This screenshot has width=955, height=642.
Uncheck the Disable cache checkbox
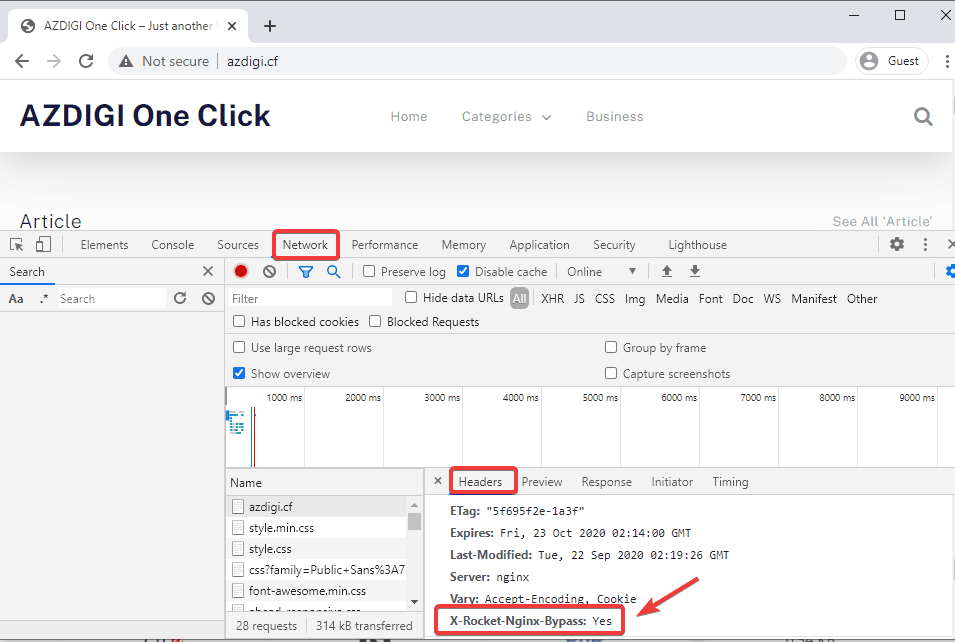tap(463, 271)
